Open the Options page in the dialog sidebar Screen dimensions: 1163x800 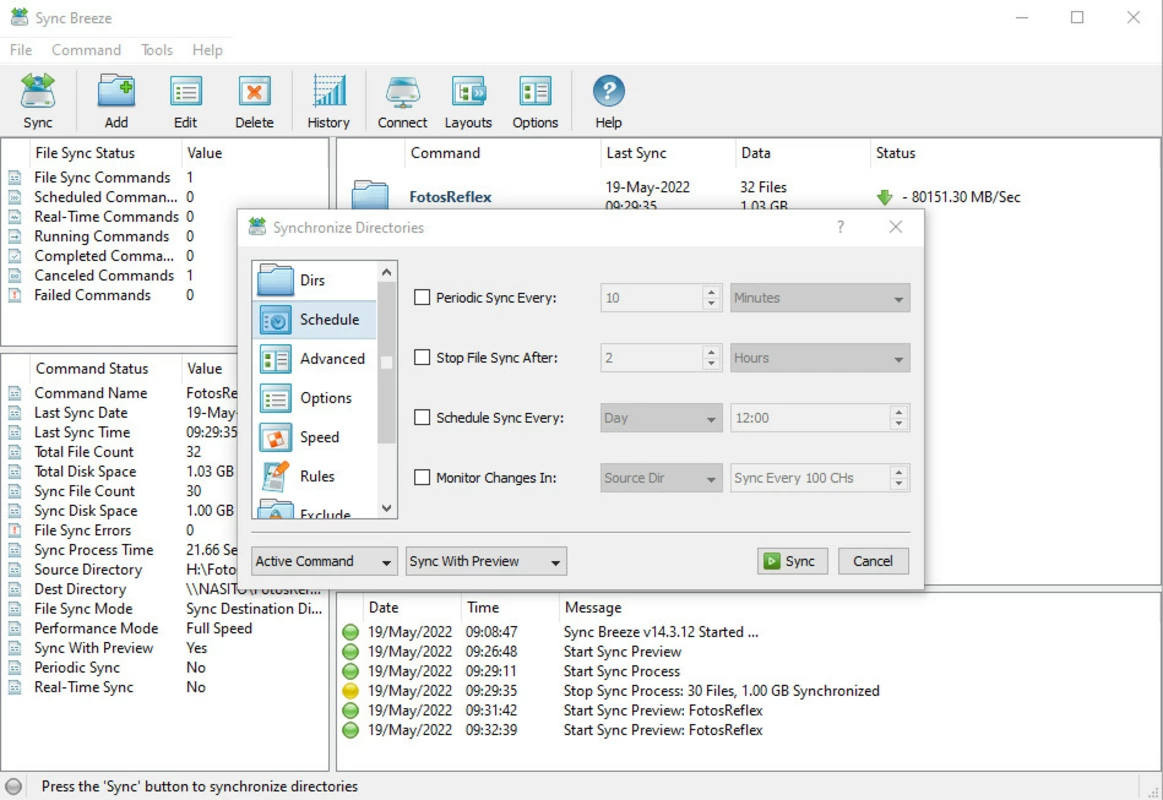click(x=314, y=398)
